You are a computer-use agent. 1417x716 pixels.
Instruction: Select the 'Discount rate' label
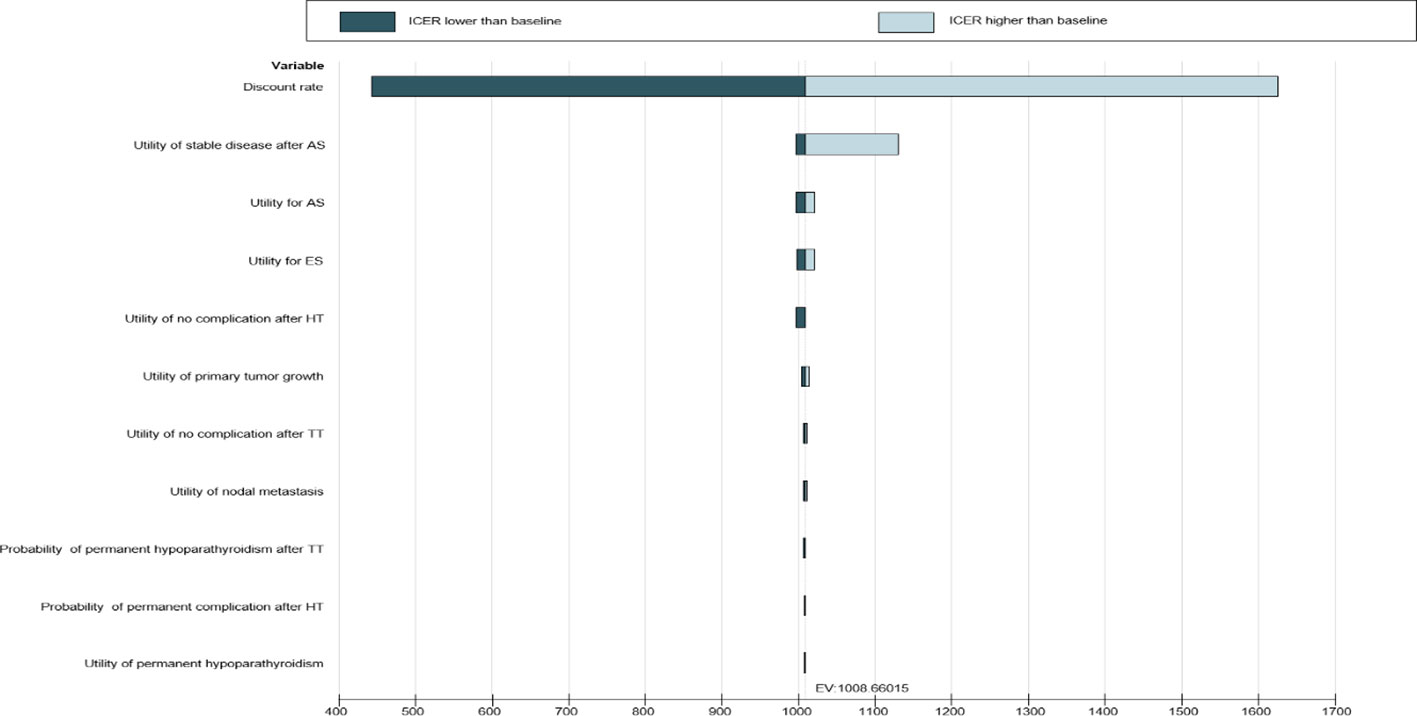tap(283, 87)
